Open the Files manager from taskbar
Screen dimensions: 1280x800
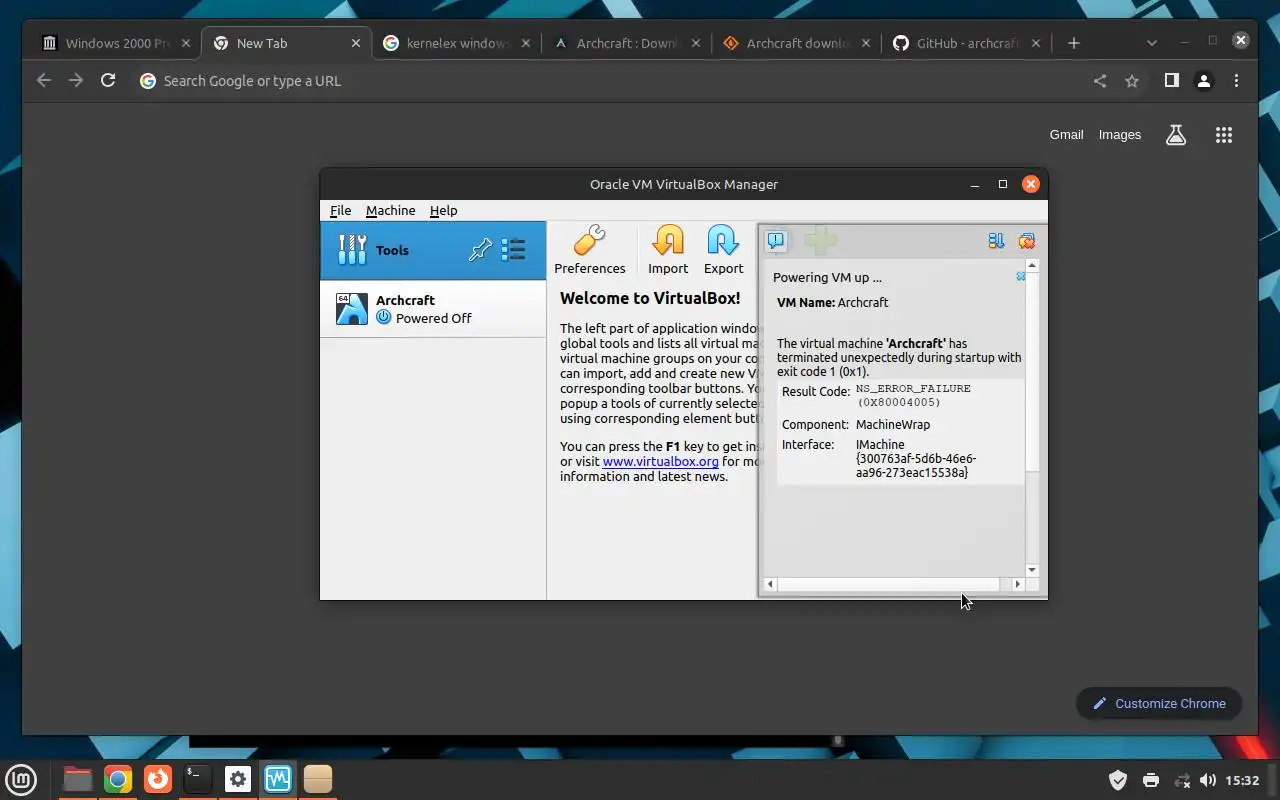click(77, 779)
